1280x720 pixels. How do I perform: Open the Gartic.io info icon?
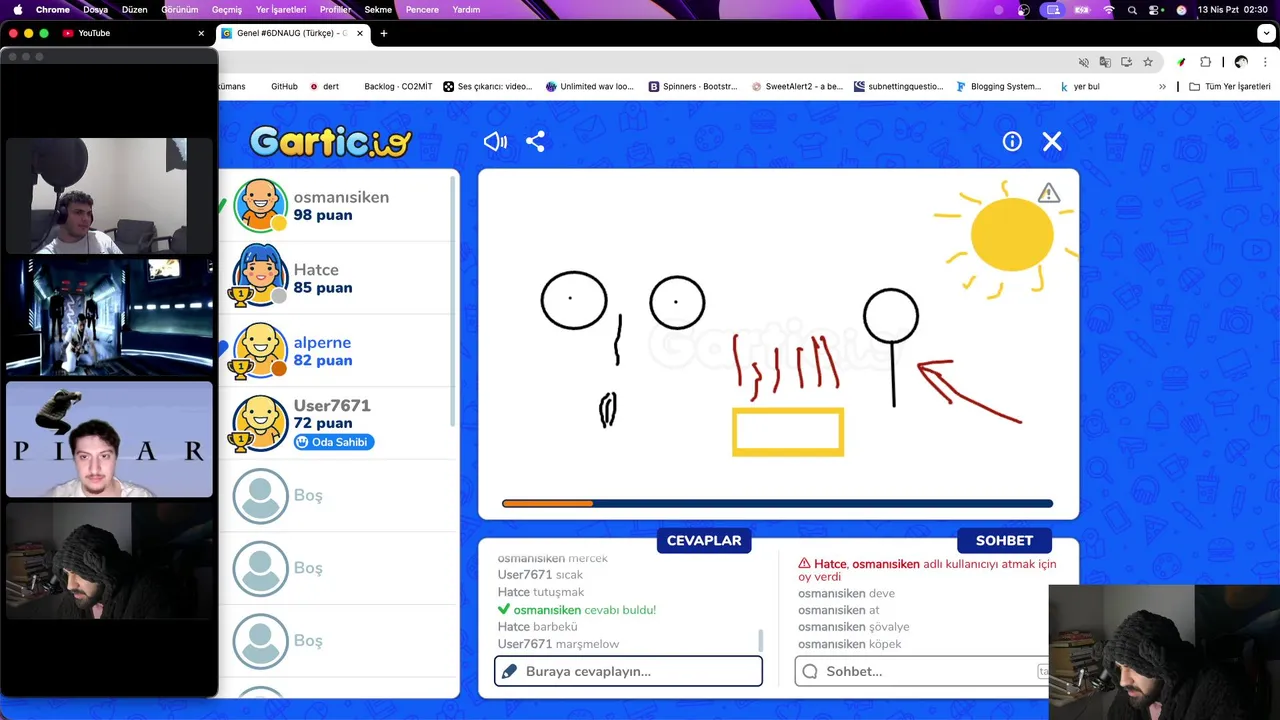(x=1012, y=142)
